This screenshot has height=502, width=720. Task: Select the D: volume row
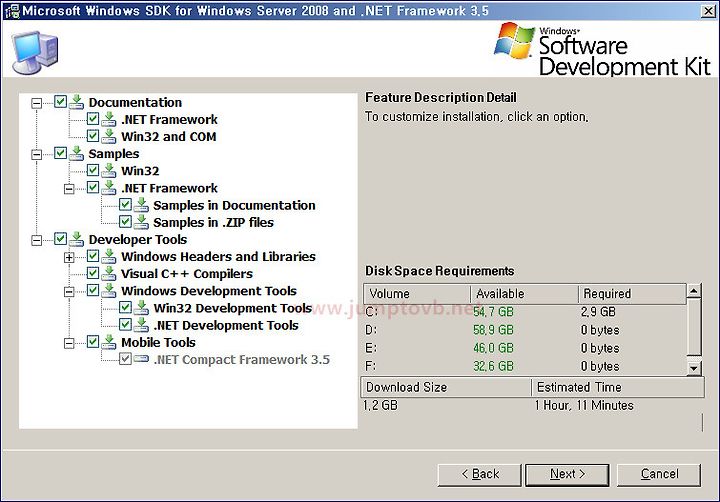525,330
